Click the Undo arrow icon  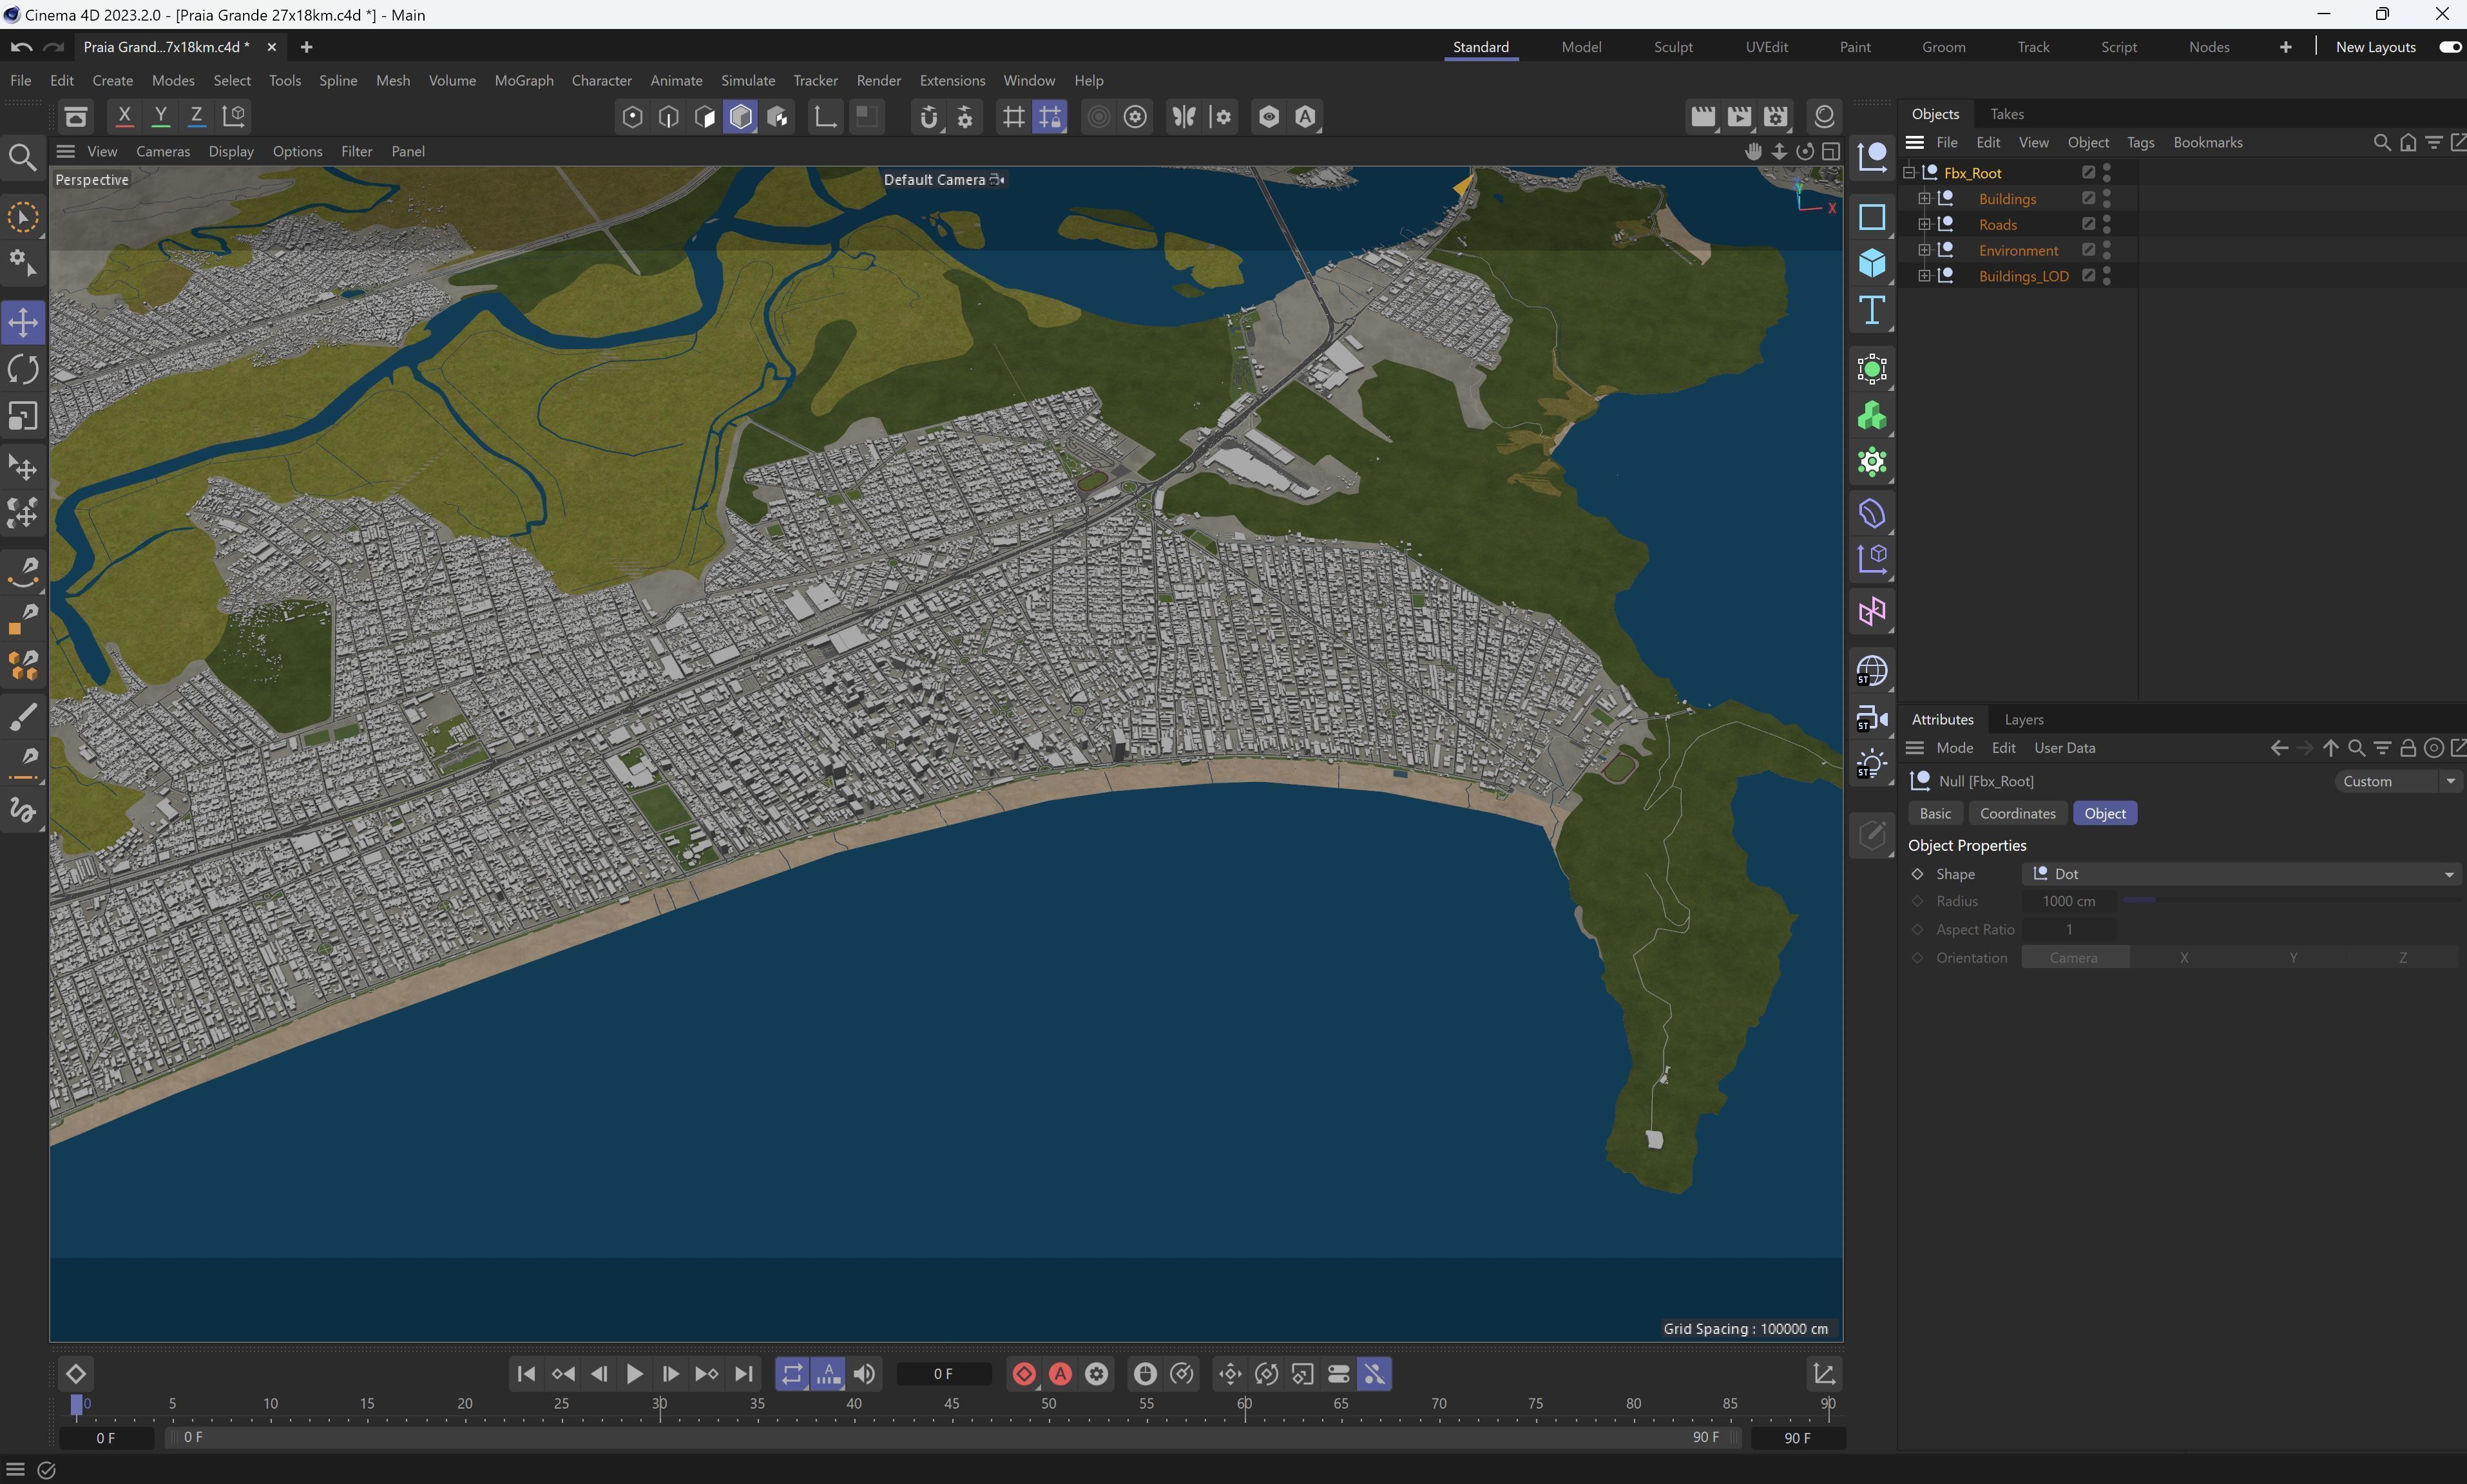(x=21, y=47)
